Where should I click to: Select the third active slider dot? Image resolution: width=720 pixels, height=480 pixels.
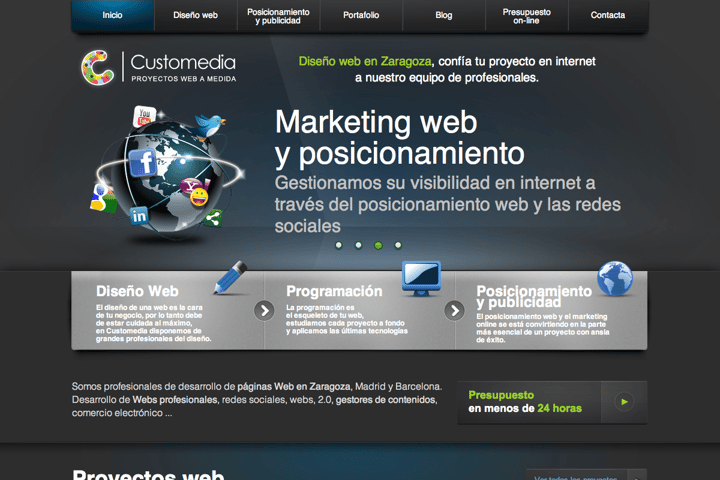(x=378, y=245)
